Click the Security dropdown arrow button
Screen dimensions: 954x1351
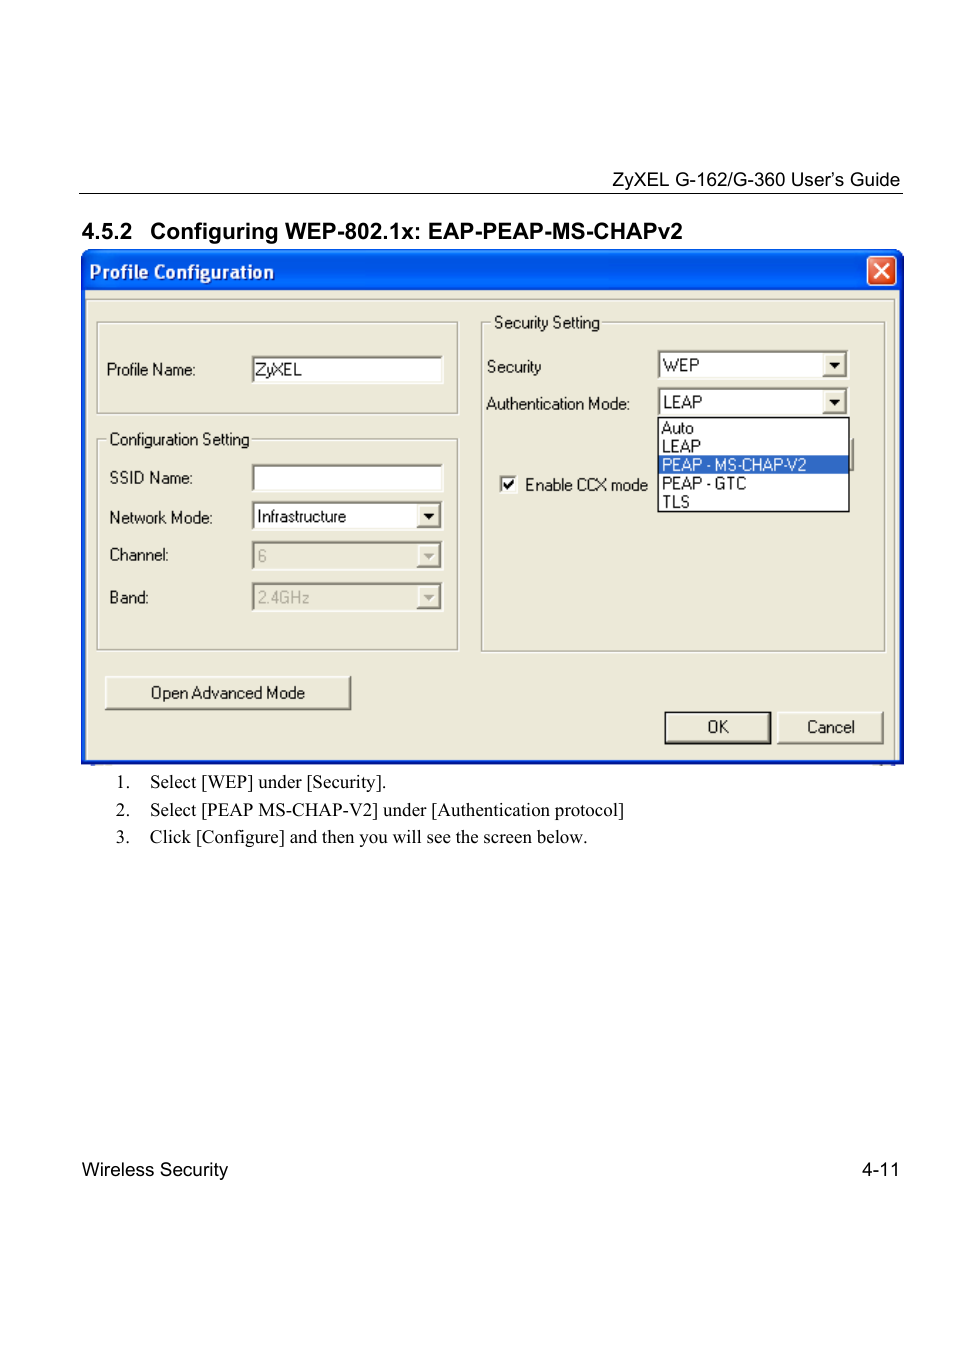point(834,365)
